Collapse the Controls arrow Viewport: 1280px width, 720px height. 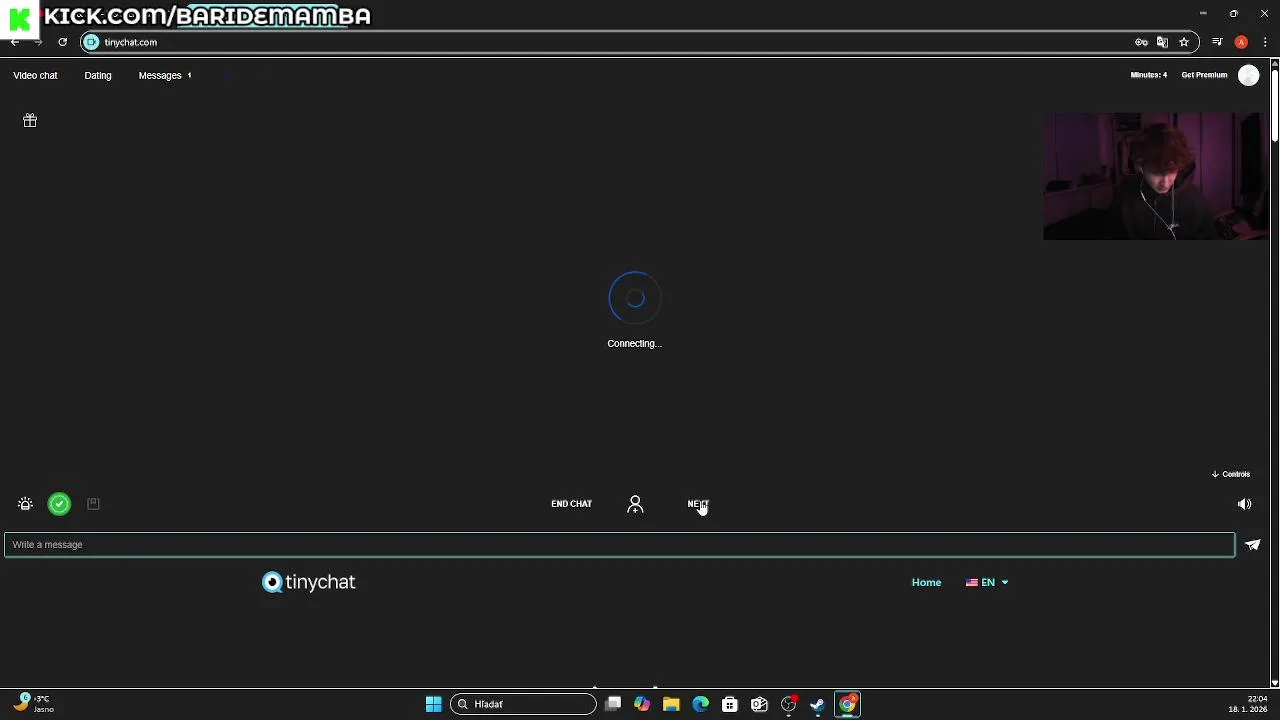tap(1231, 474)
